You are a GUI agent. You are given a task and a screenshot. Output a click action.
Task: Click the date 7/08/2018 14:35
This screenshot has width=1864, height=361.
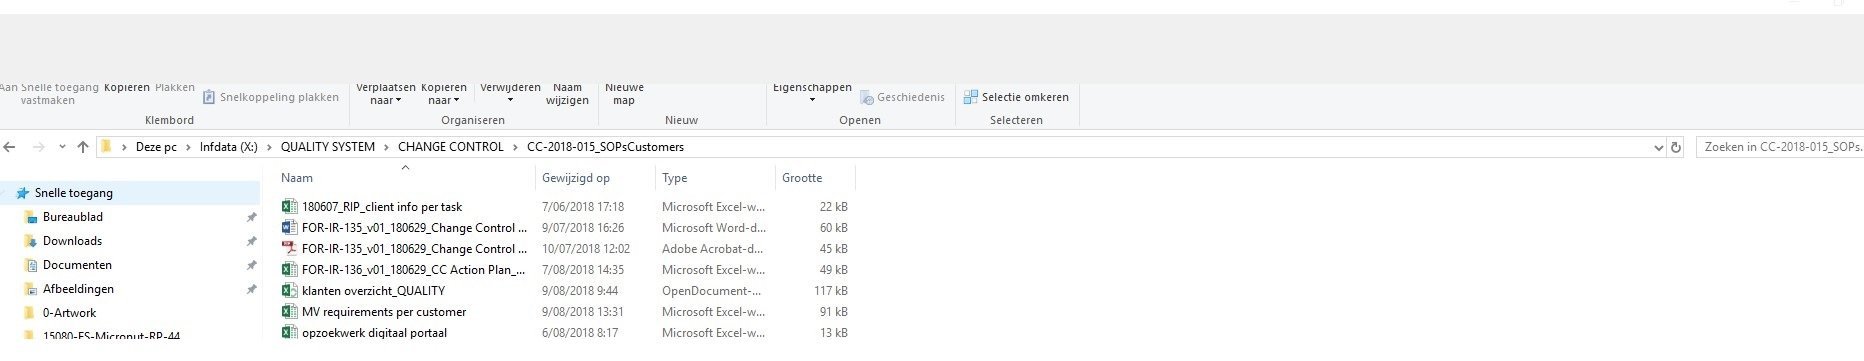[583, 270]
